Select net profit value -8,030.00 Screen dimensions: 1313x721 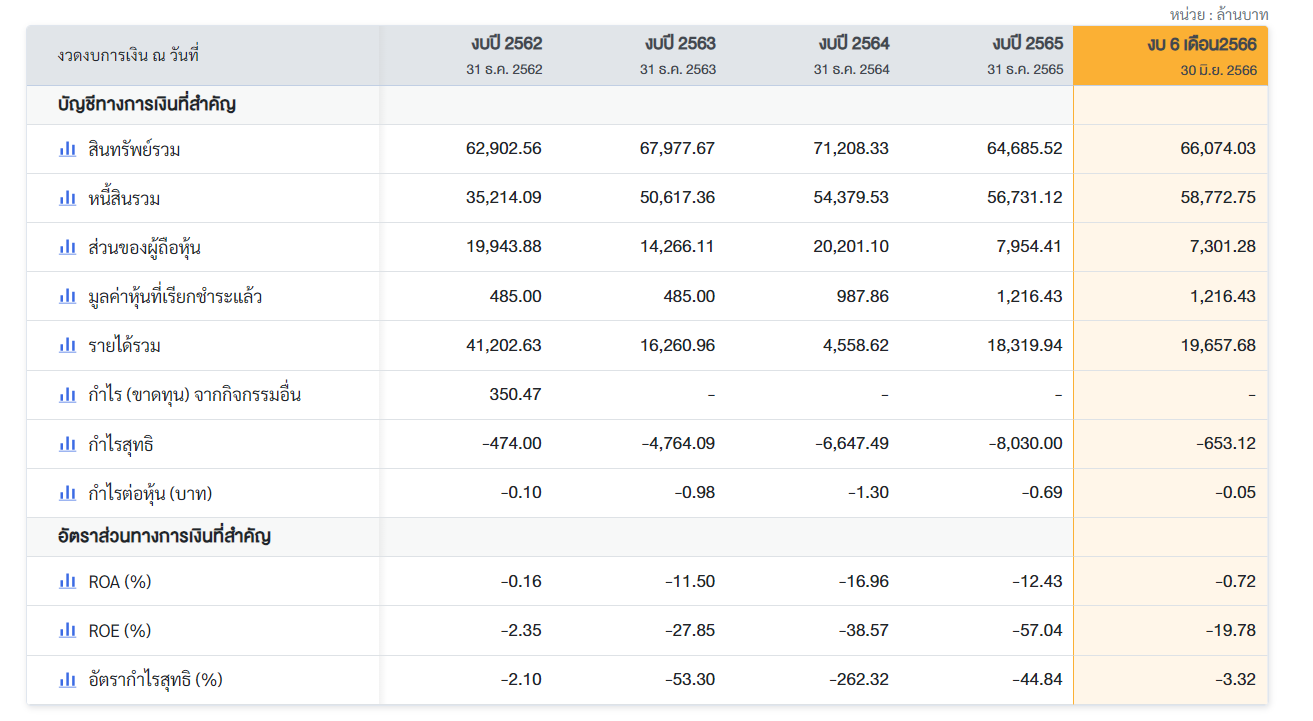(x=1026, y=443)
